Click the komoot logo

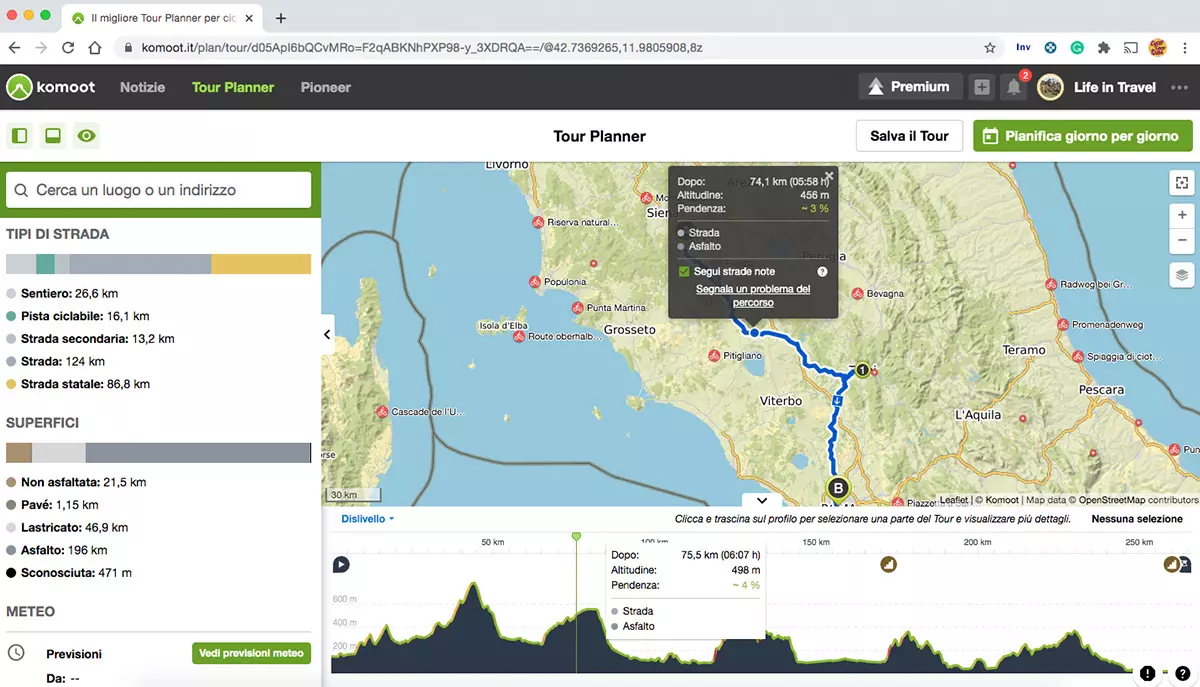(x=51, y=87)
